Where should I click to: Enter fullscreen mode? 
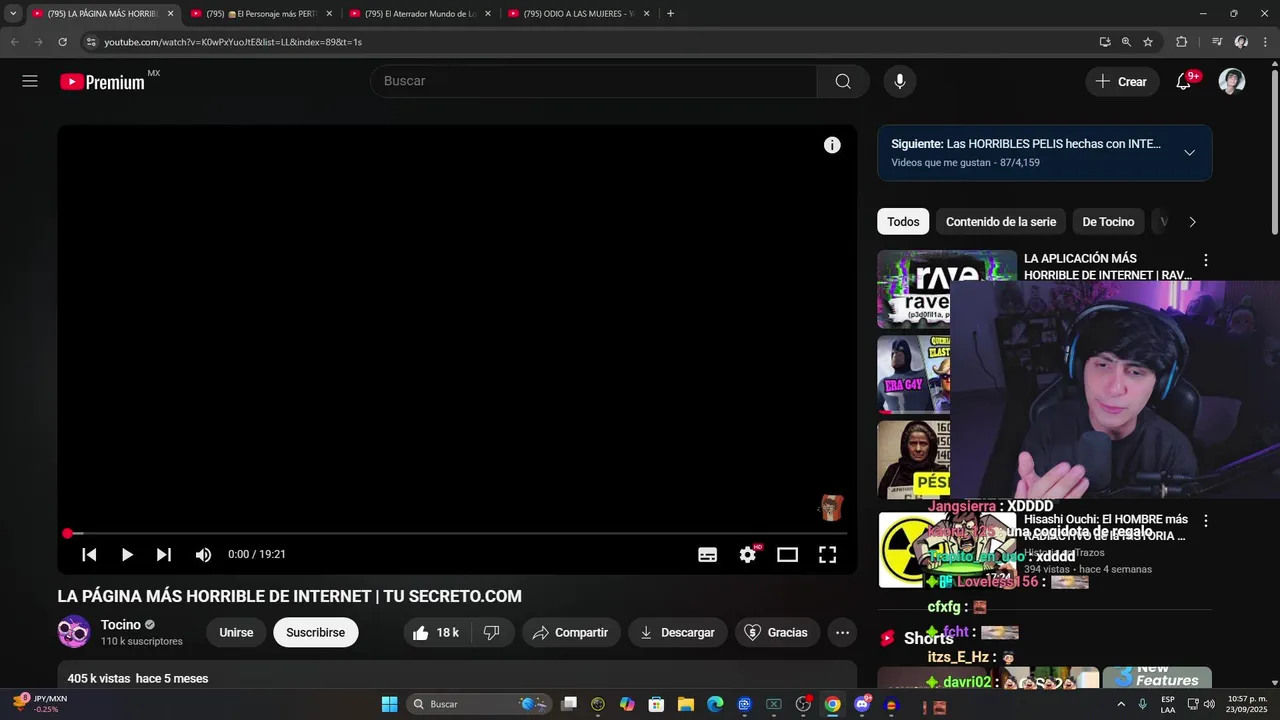click(x=827, y=555)
